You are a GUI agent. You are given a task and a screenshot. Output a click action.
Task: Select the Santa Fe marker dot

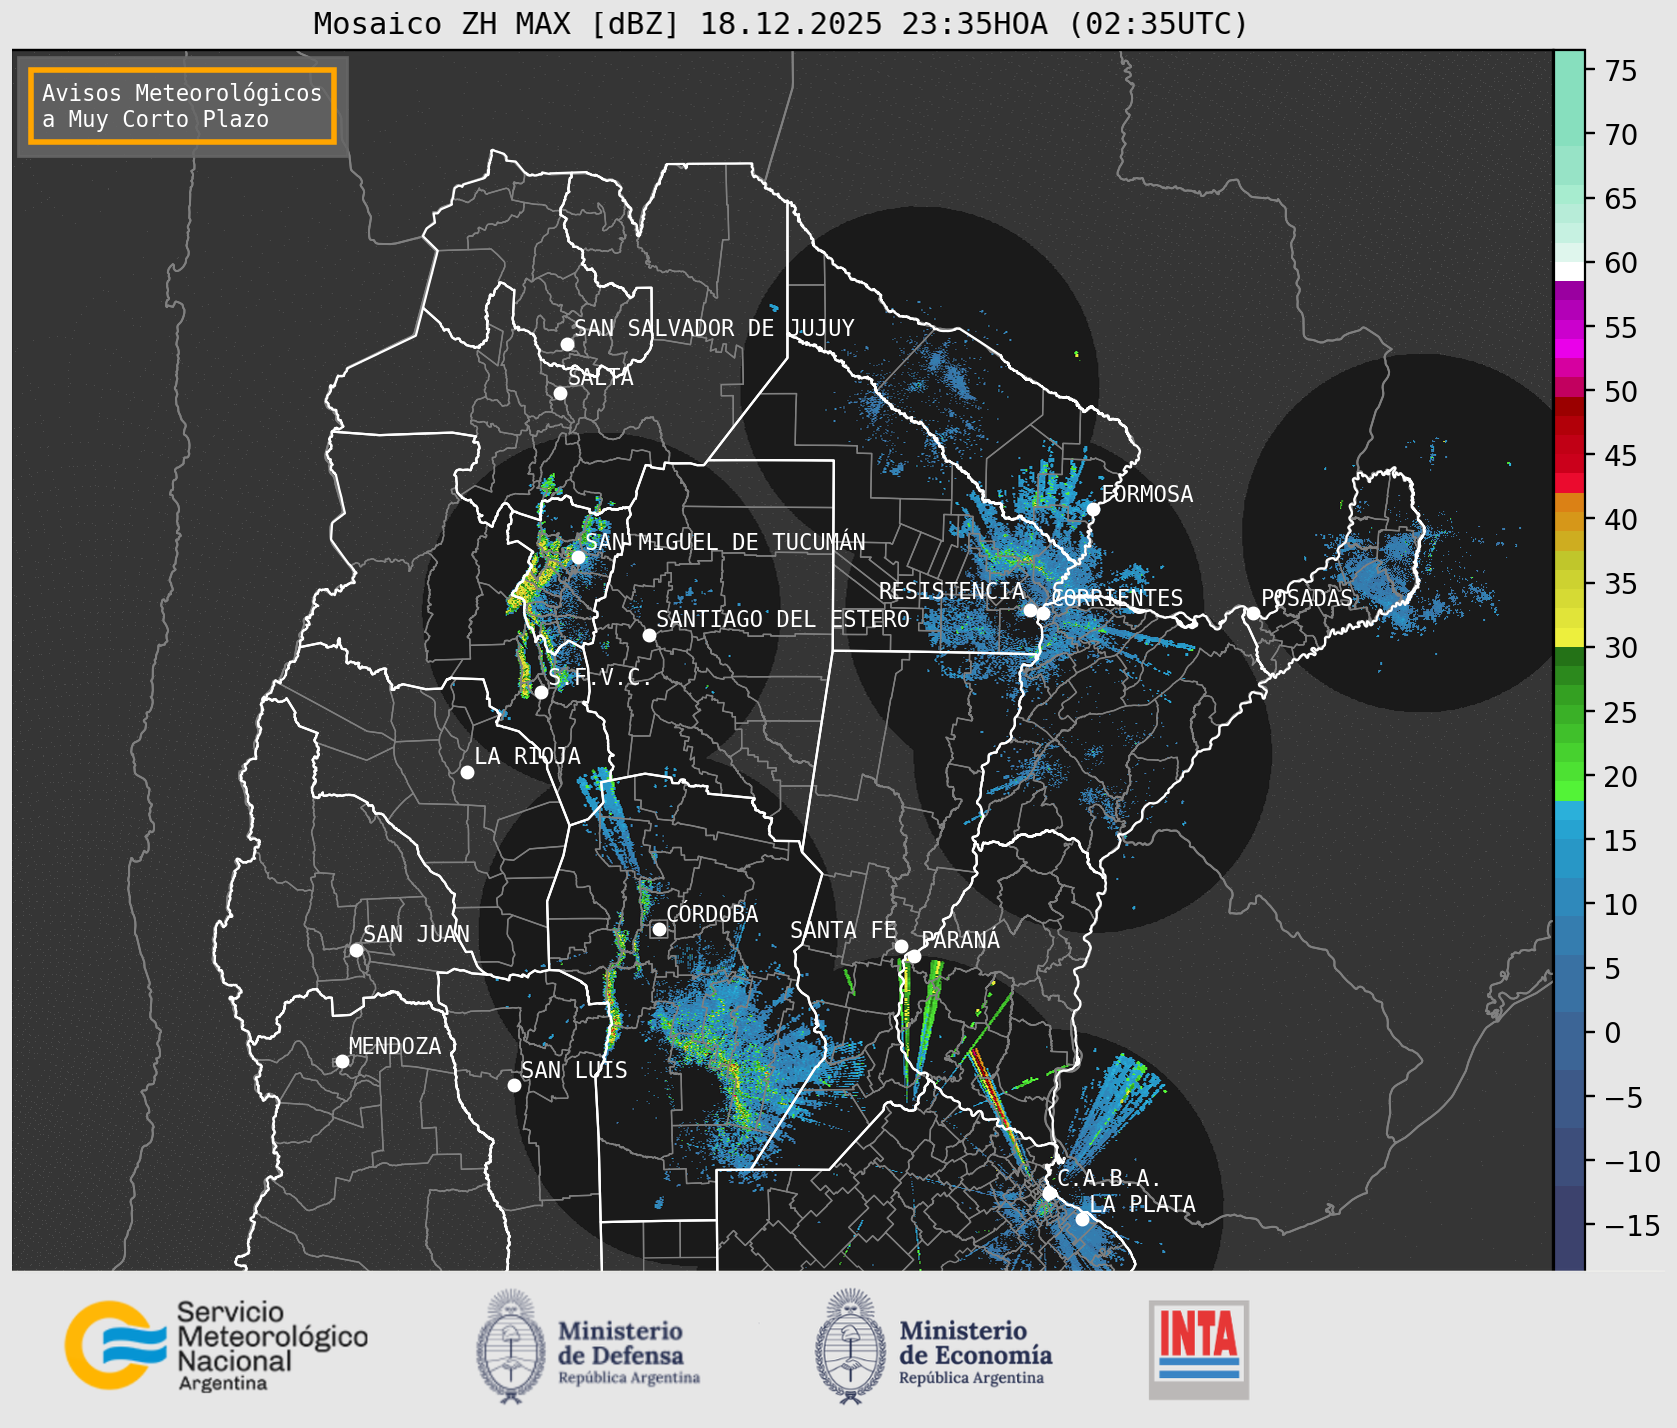pos(901,946)
